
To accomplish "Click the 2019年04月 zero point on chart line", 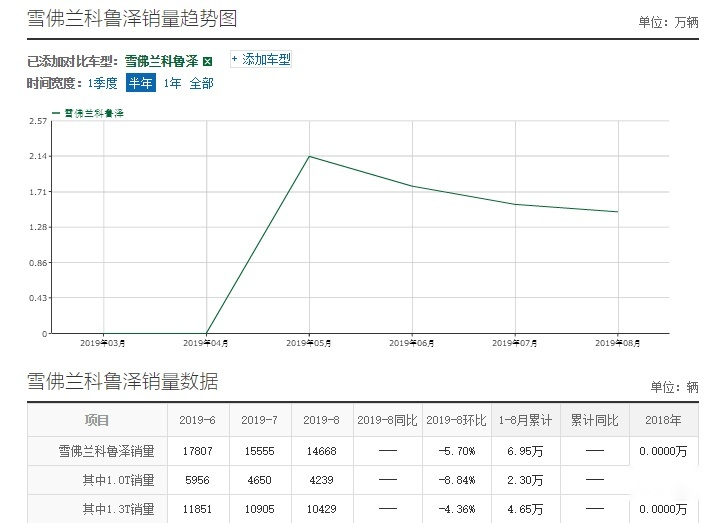I will click(x=206, y=333).
